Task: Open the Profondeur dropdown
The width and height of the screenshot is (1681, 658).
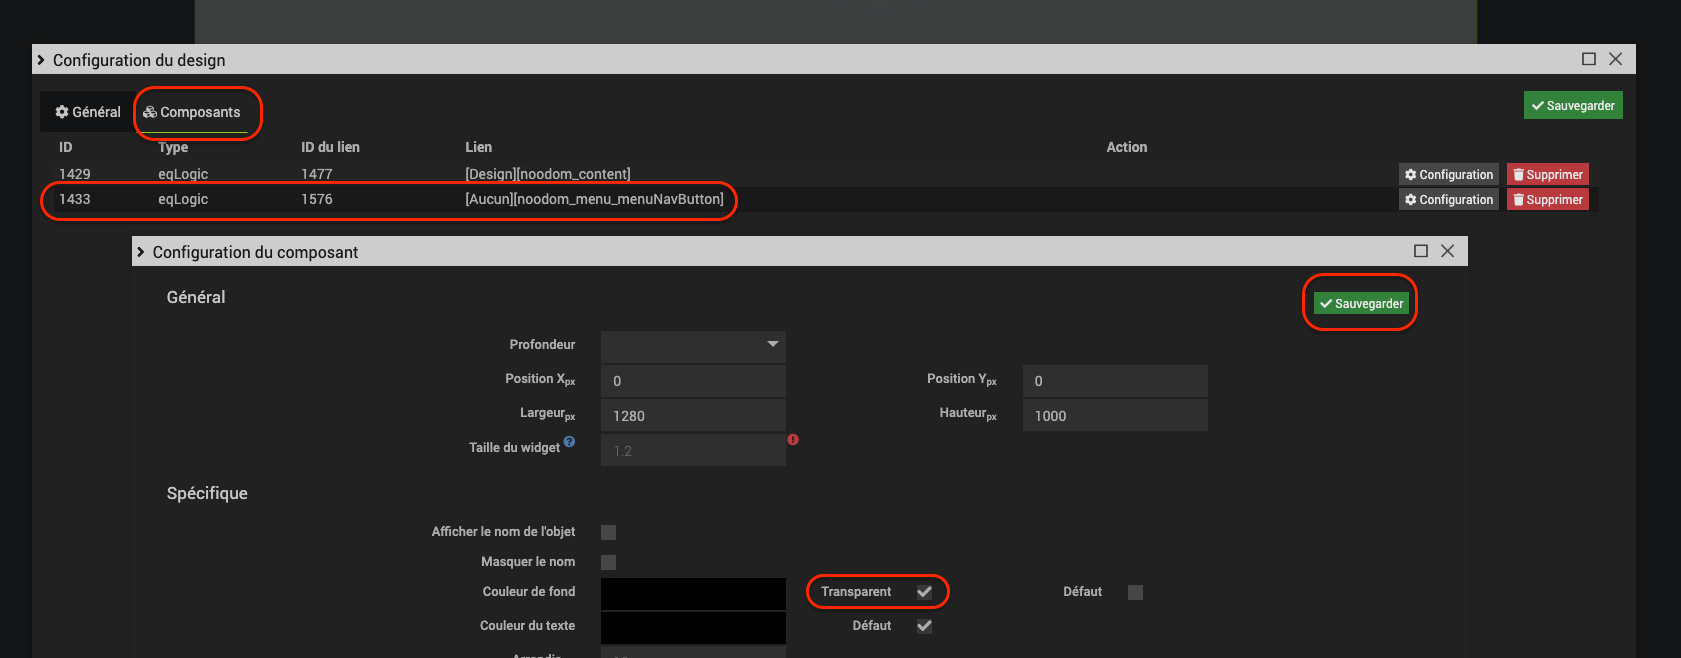Action: coord(693,346)
